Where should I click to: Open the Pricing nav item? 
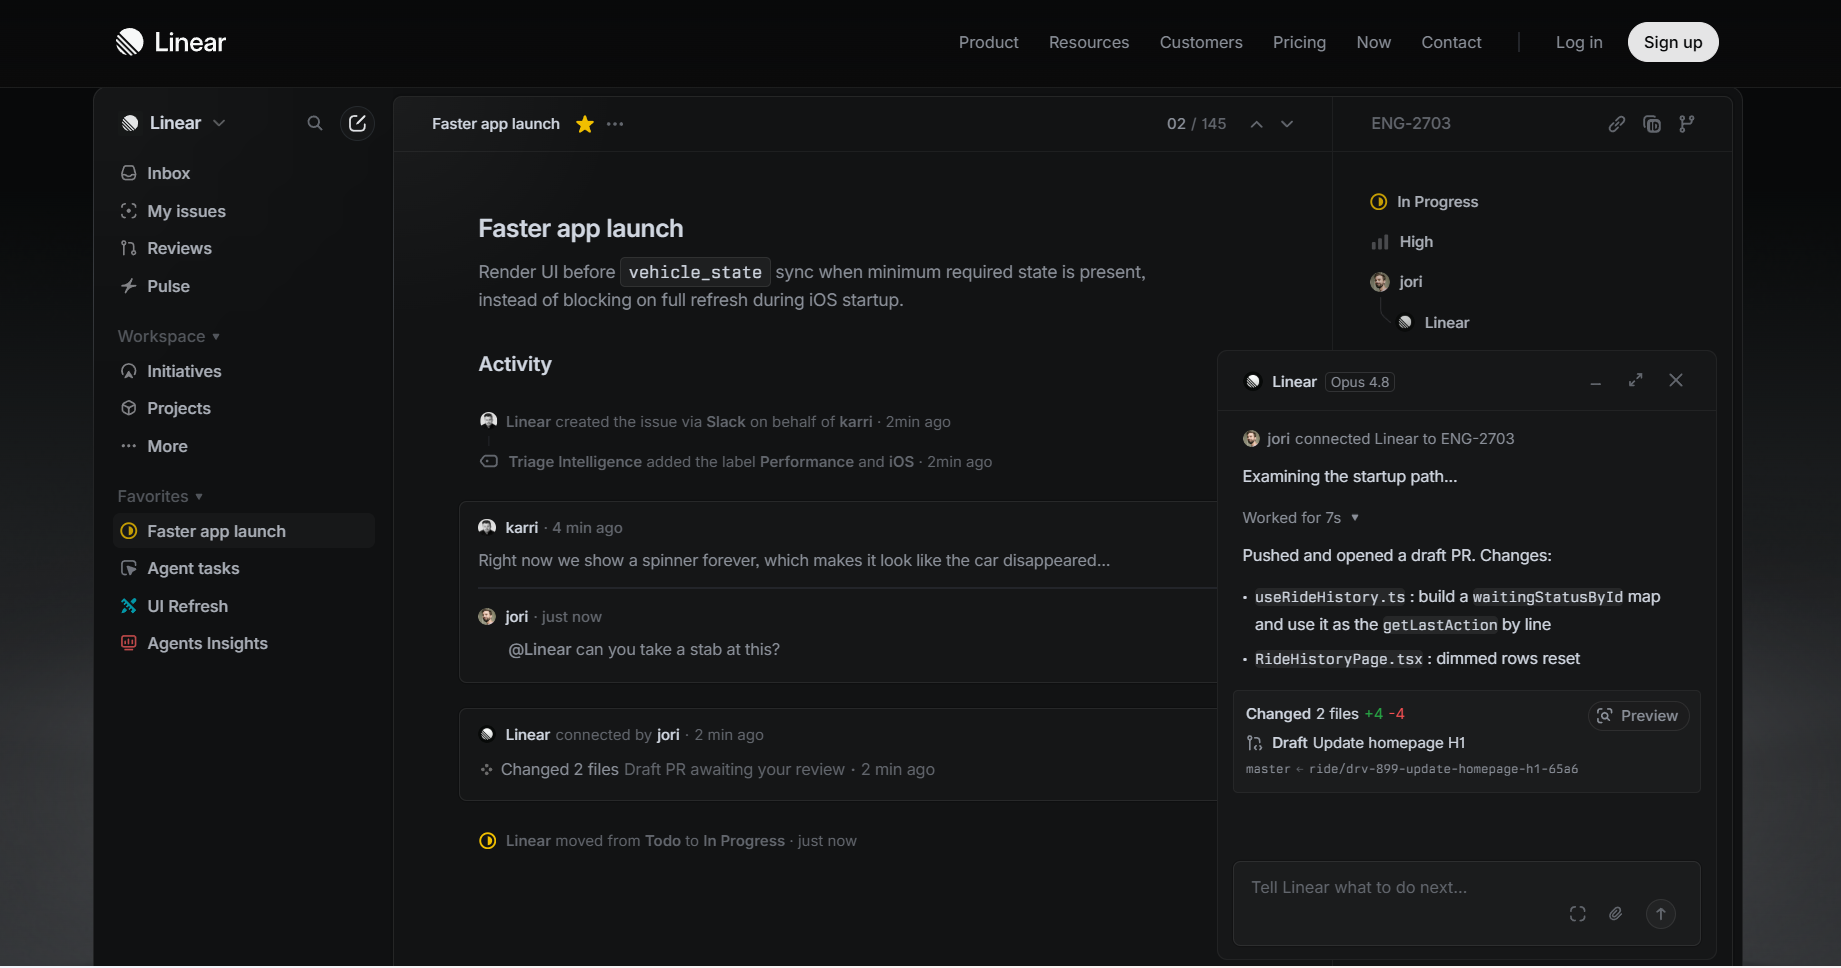click(x=1299, y=42)
